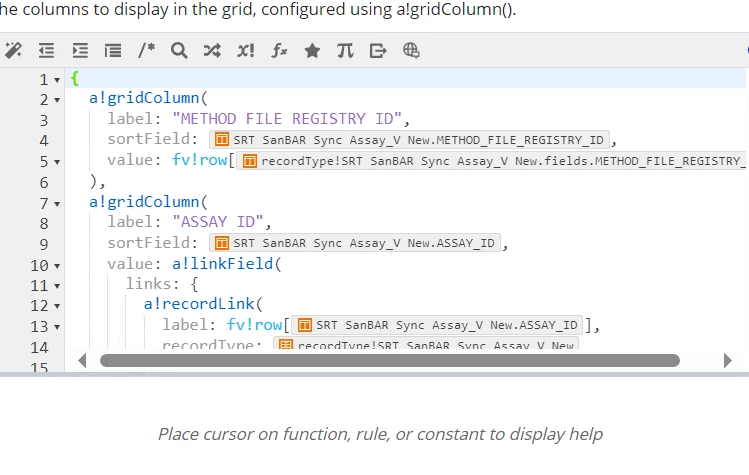
Task: Collapse the links fold at line 11
Action: [57, 286]
